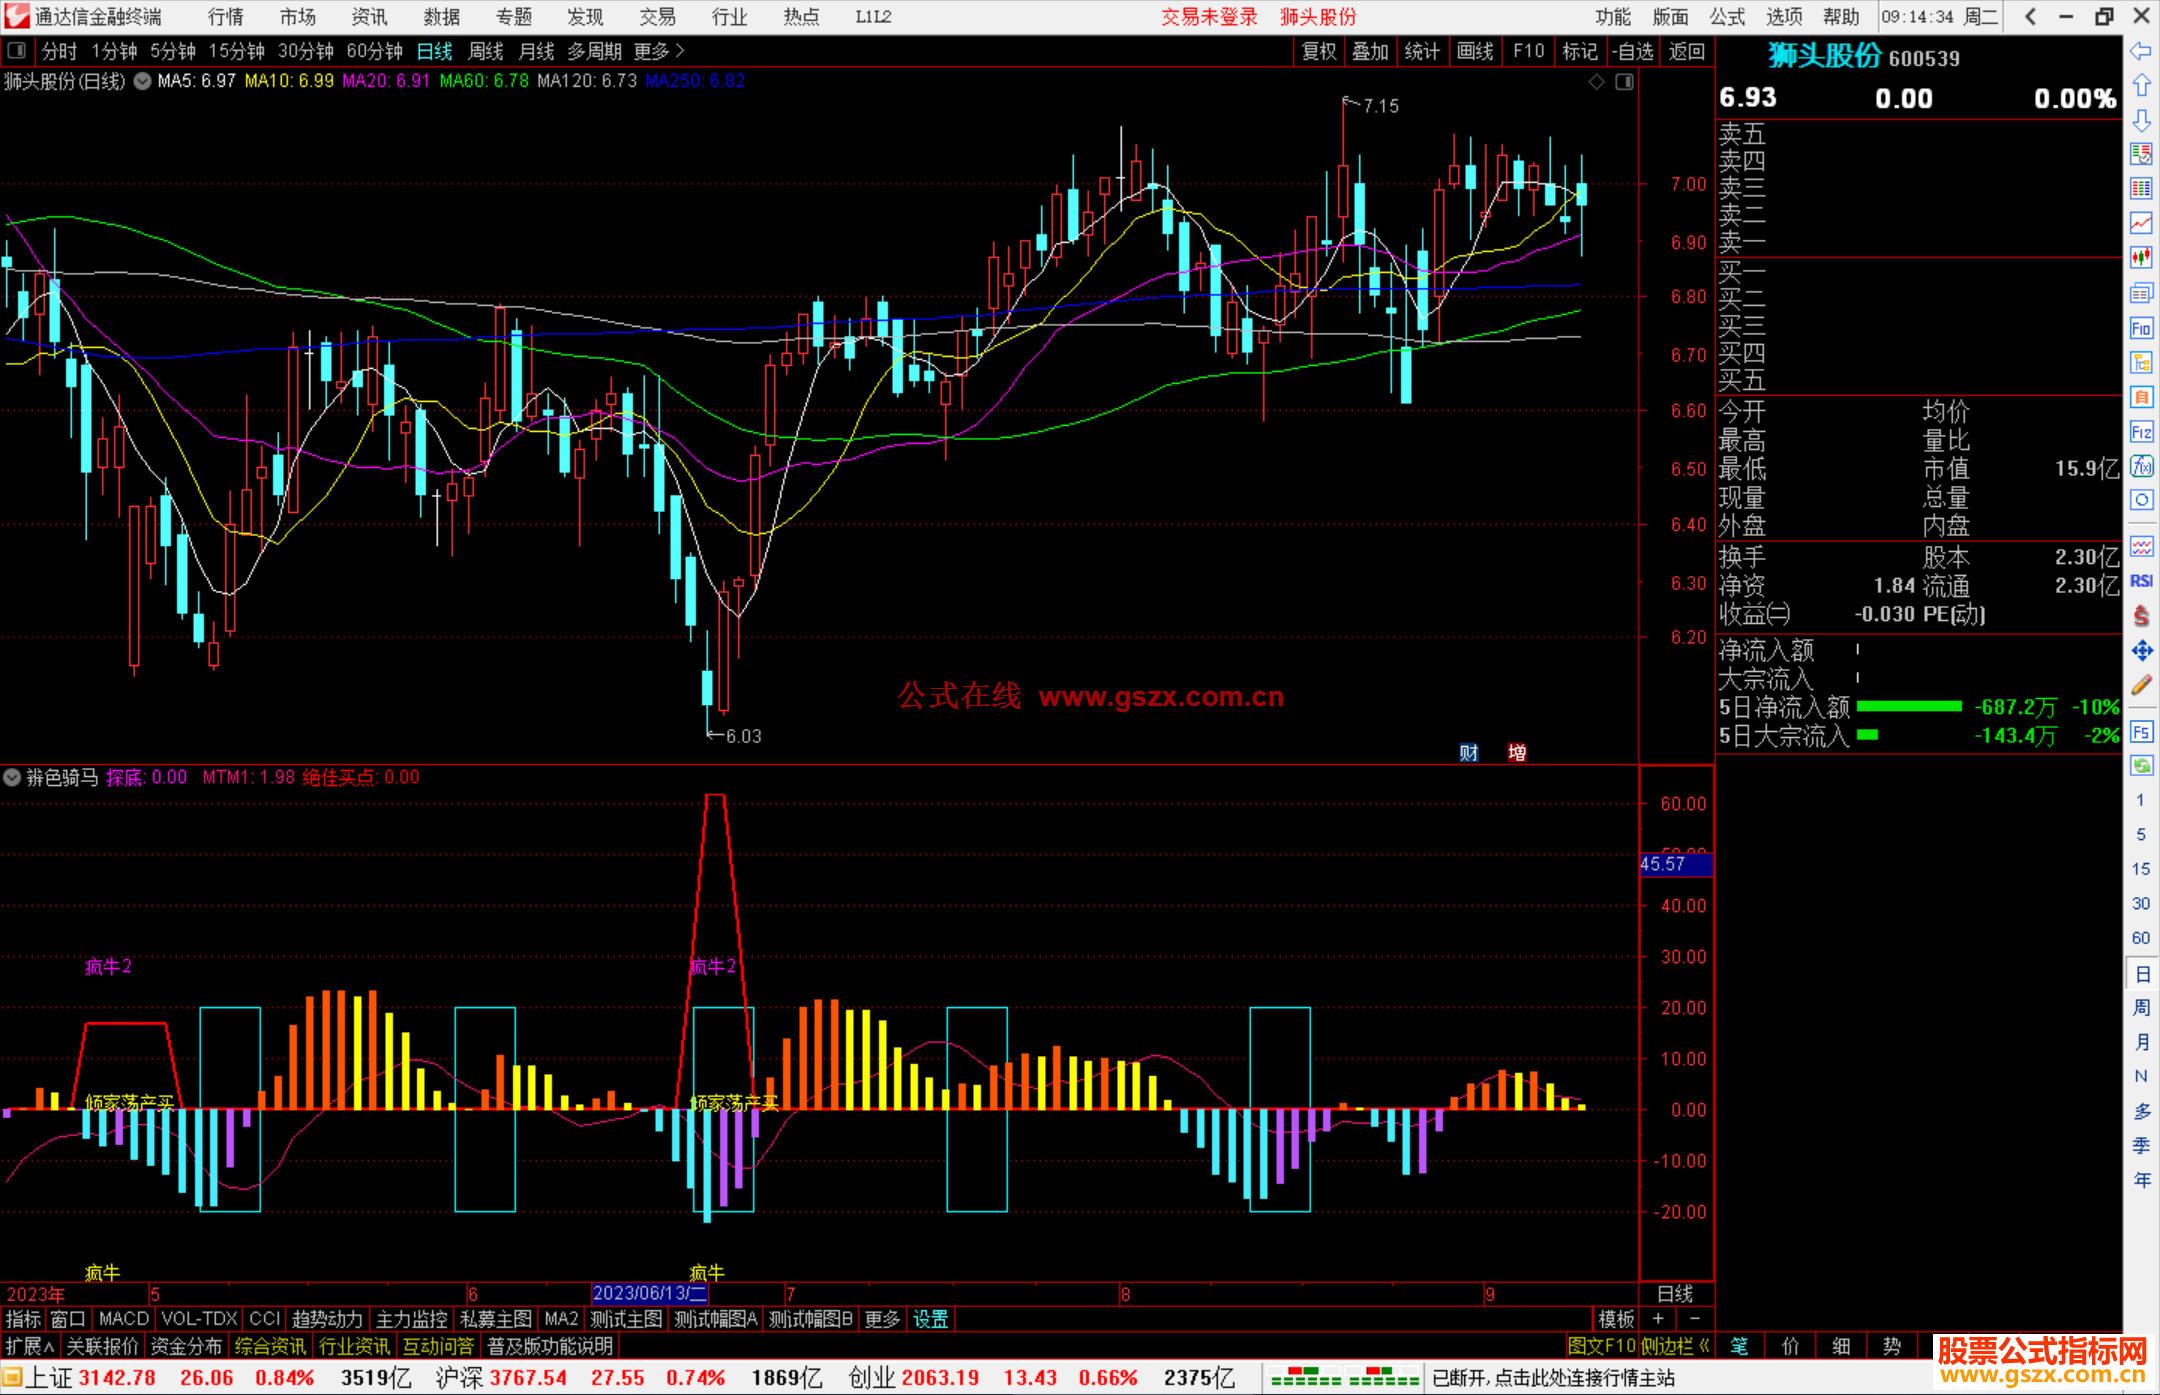Open the 公式 menu
This screenshot has width=2160, height=1395.
point(1726,17)
